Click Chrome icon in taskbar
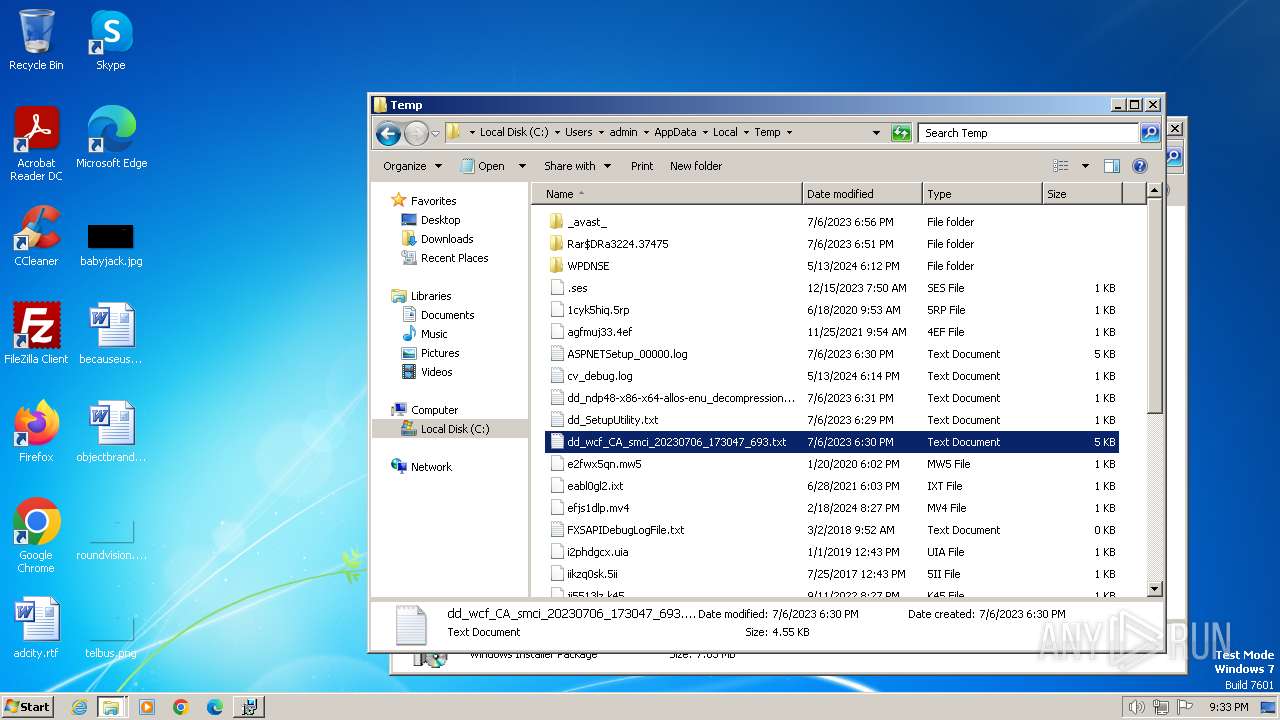The height and width of the screenshot is (720, 1280). click(x=181, y=707)
